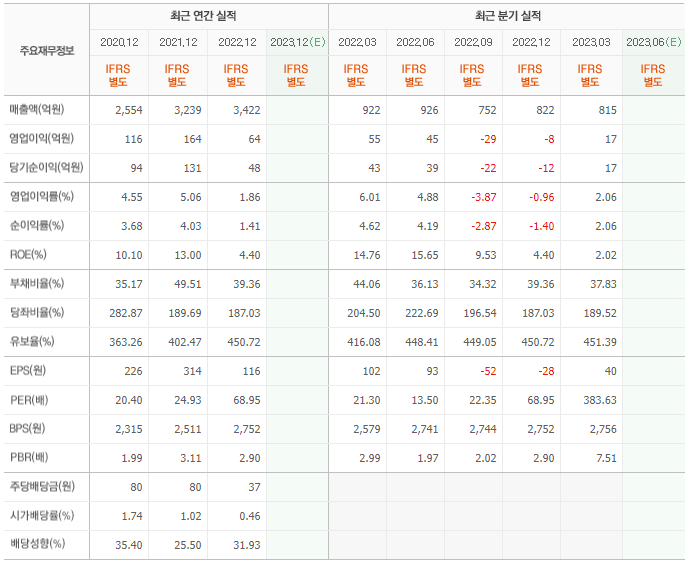
Task: Click the '당기순이익(억원)' row label
Action: (46, 168)
